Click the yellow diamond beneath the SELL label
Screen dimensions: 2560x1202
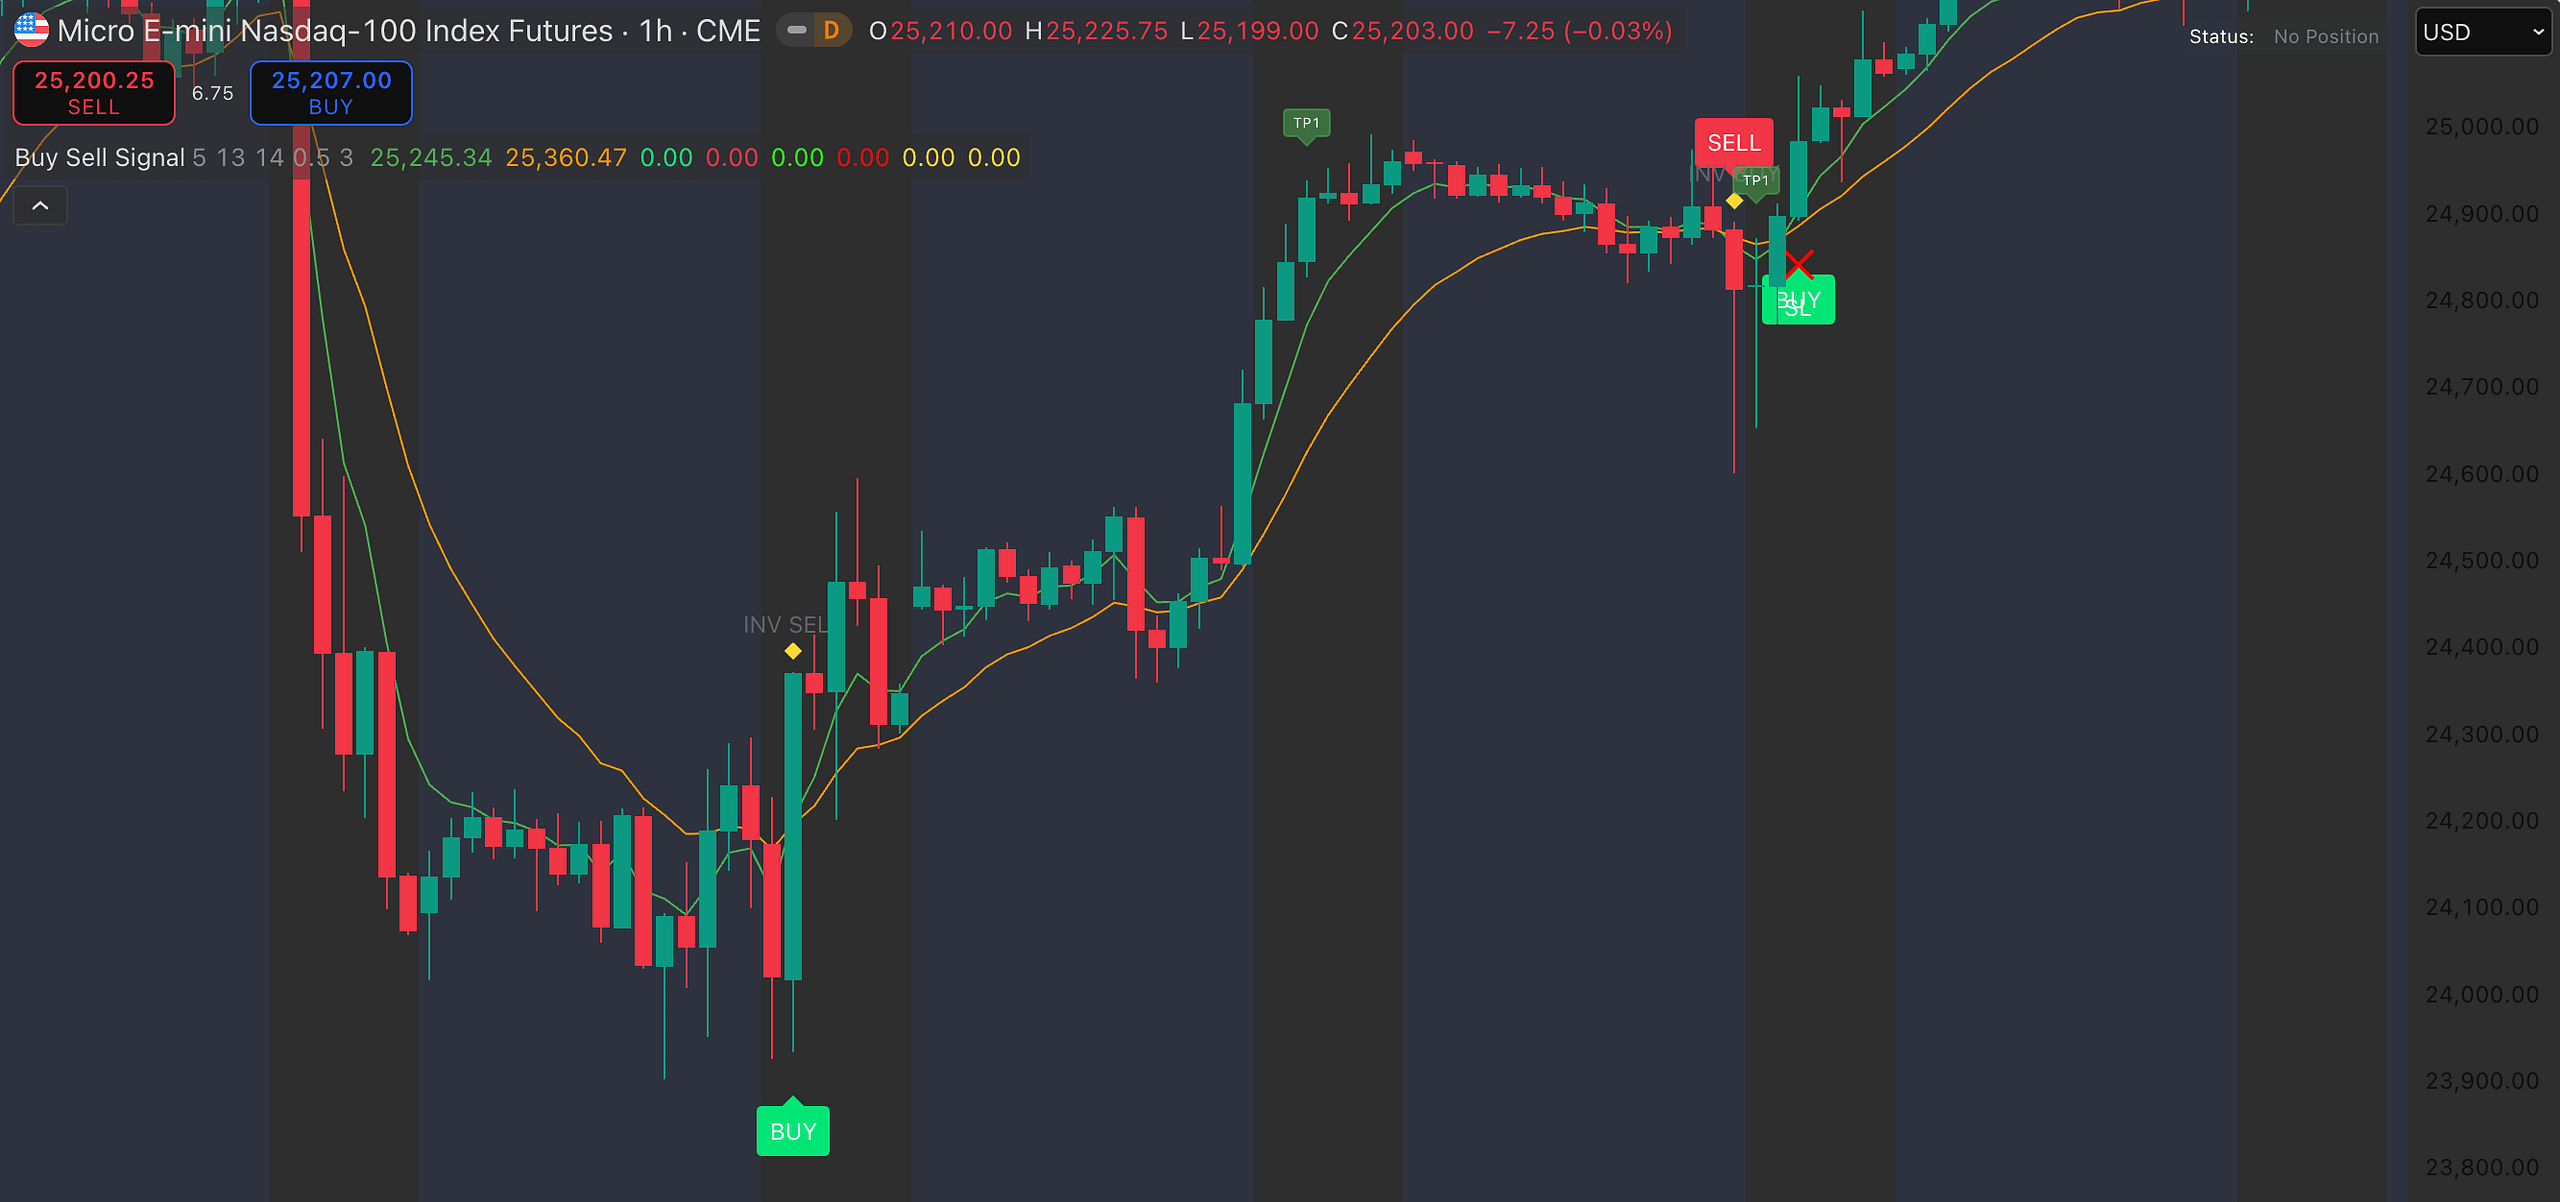tap(1735, 201)
